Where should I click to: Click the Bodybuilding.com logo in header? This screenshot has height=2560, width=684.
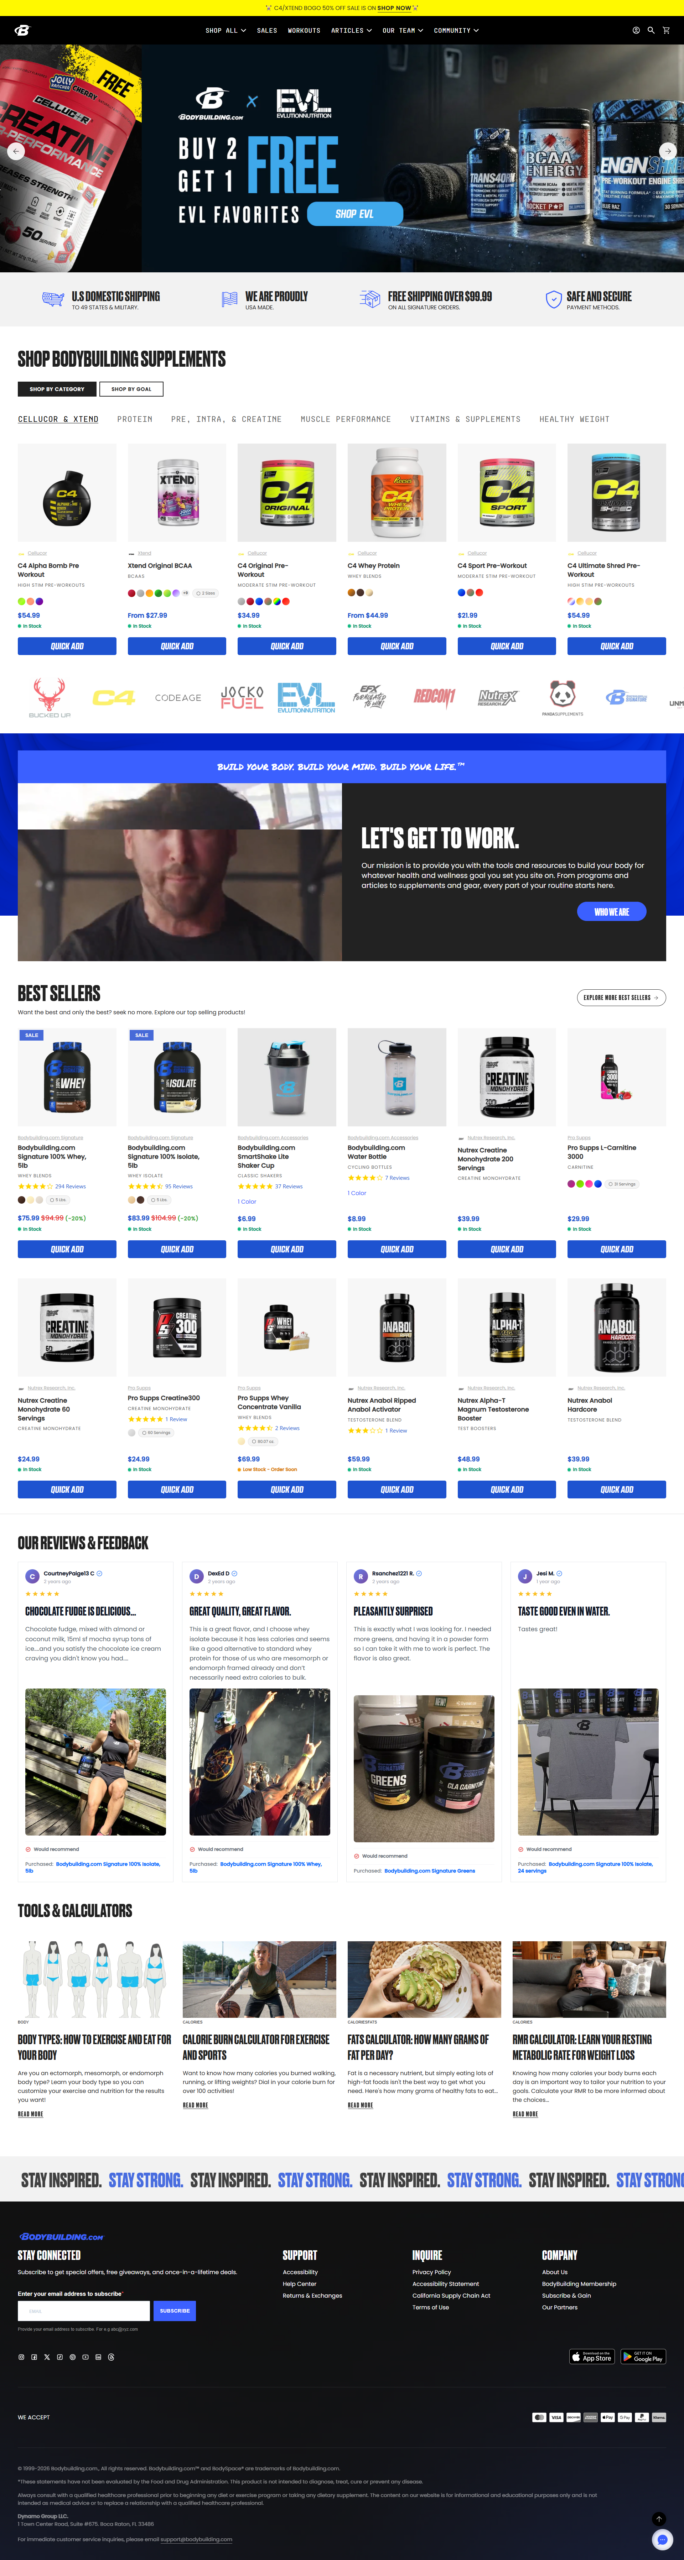tap(22, 30)
